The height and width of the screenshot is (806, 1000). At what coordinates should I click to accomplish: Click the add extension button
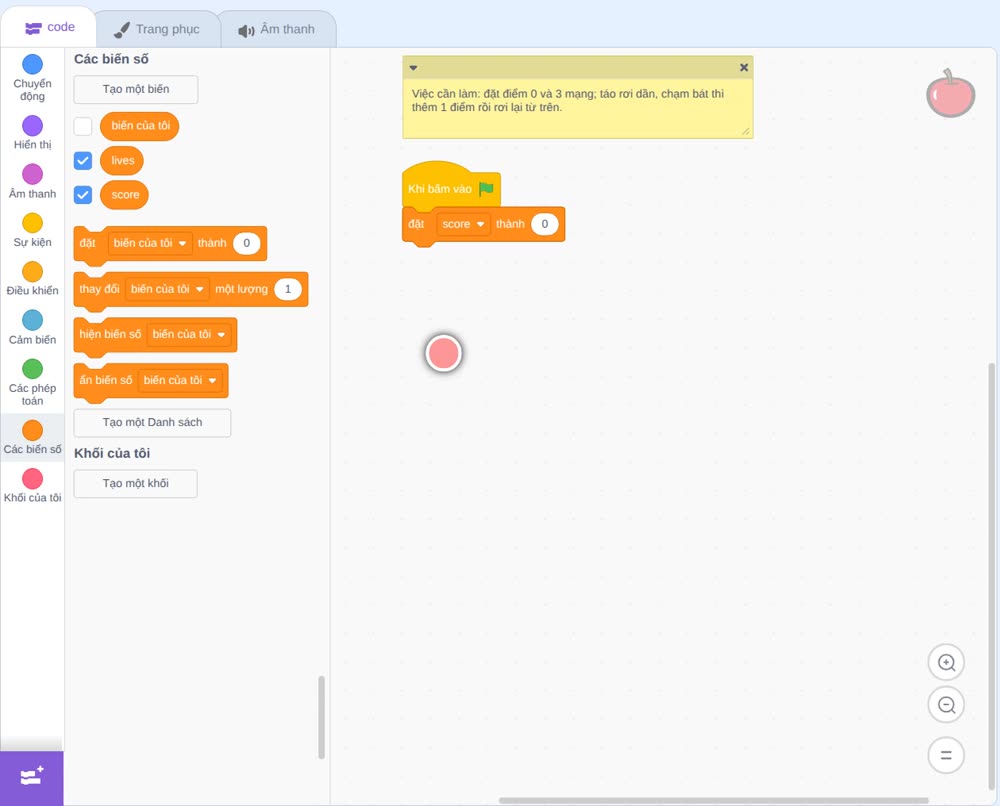tap(32, 778)
